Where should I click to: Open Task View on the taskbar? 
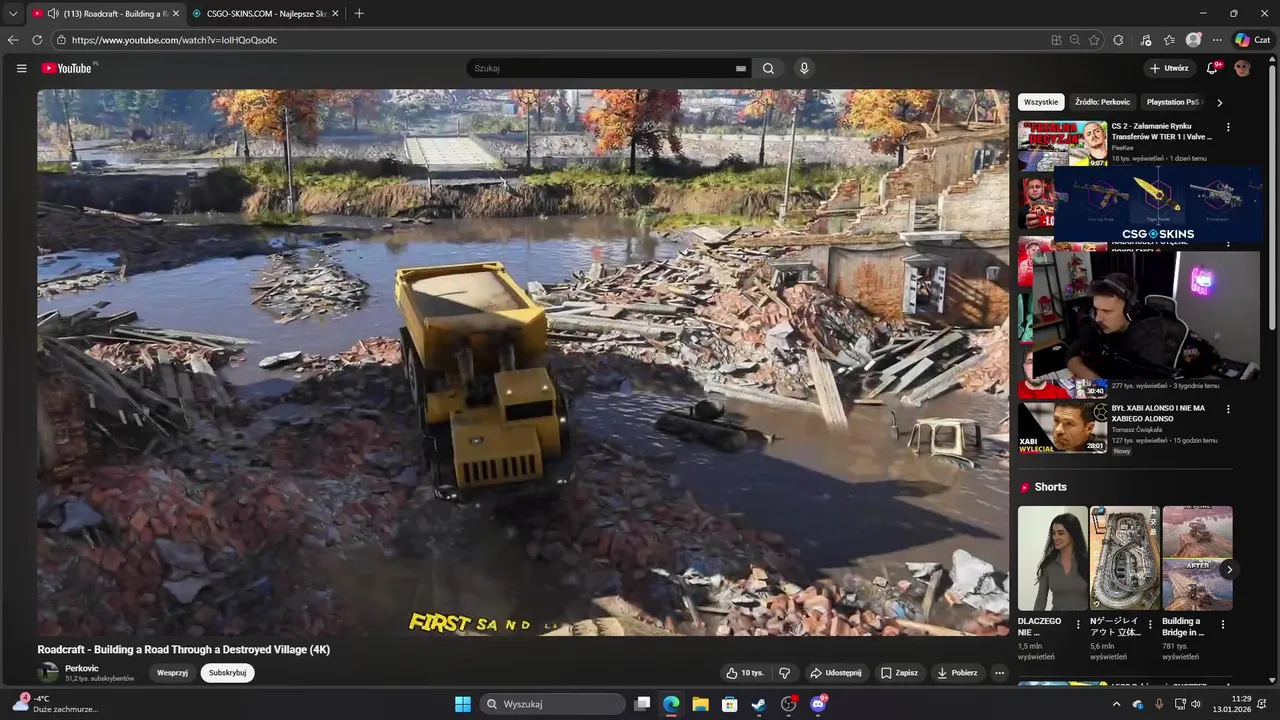(x=643, y=704)
